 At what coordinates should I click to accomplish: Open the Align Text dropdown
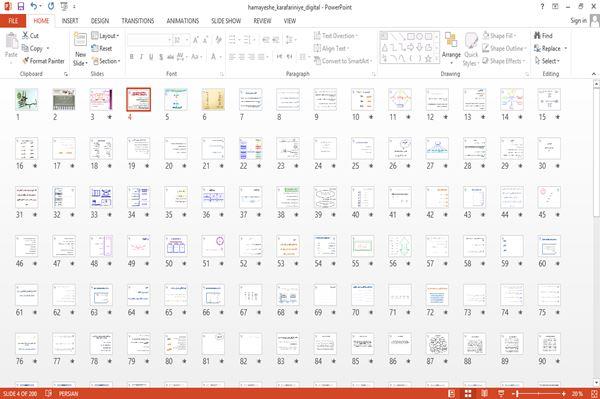[x=331, y=48]
